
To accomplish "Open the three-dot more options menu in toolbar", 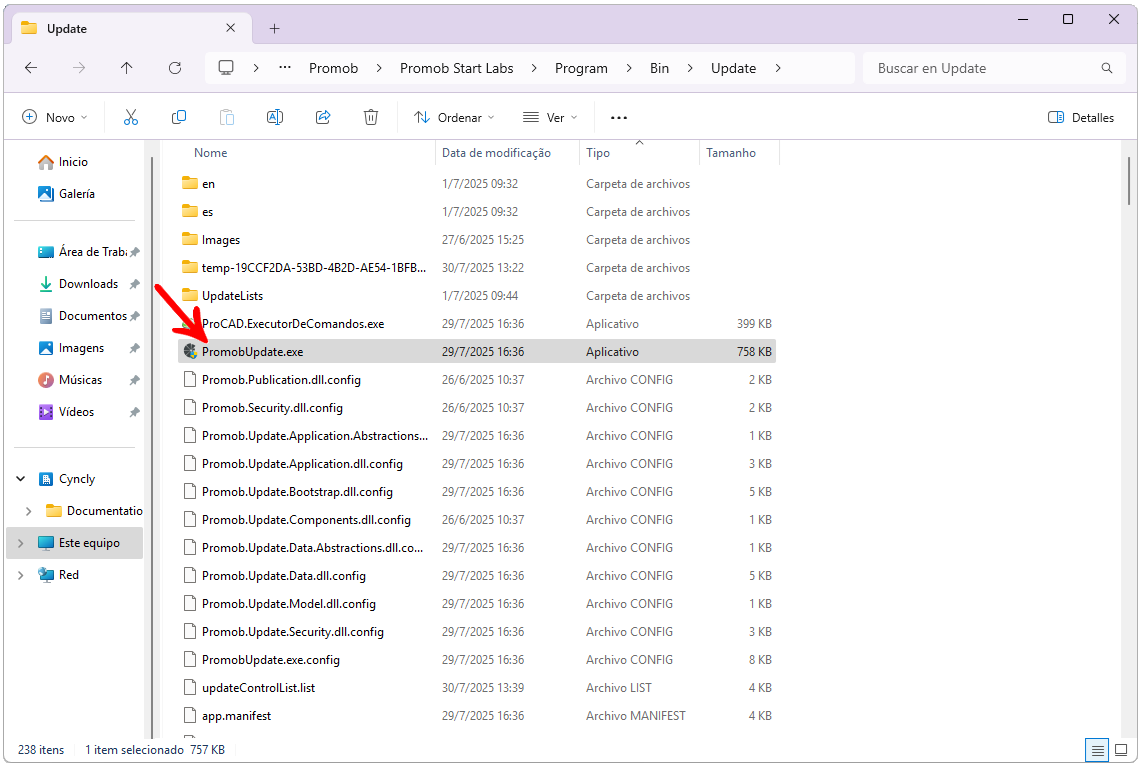I will click(x=619, y=118).
